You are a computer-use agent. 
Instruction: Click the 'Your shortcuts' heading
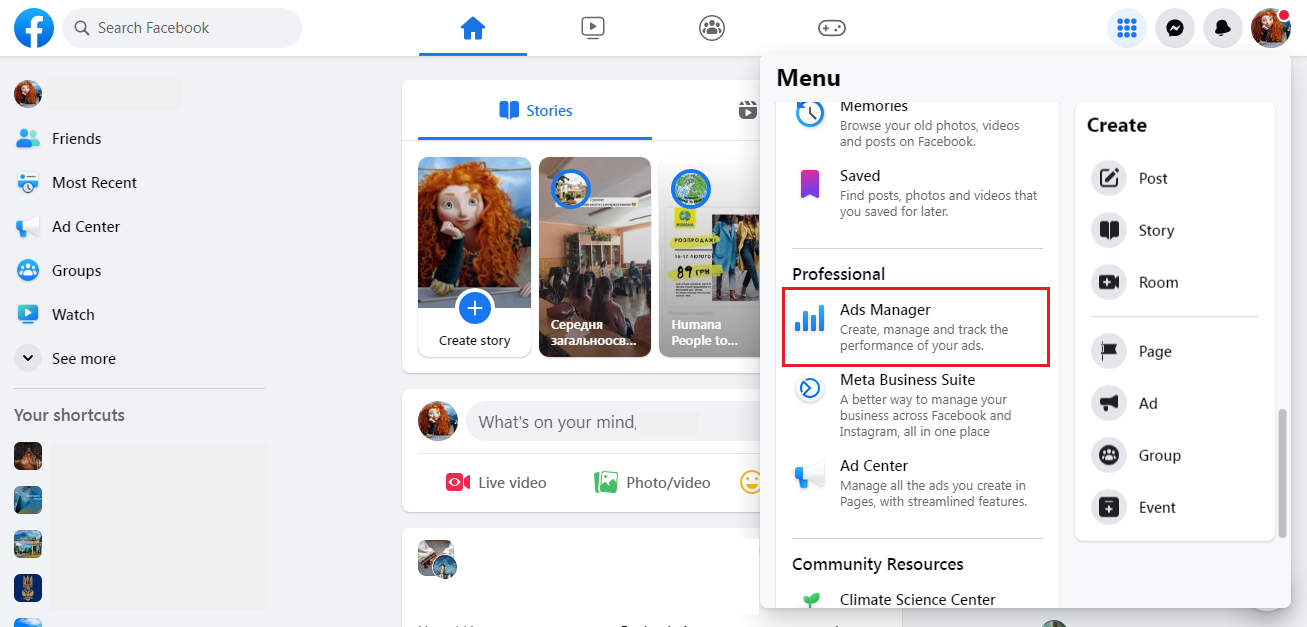tap(69, 415)
